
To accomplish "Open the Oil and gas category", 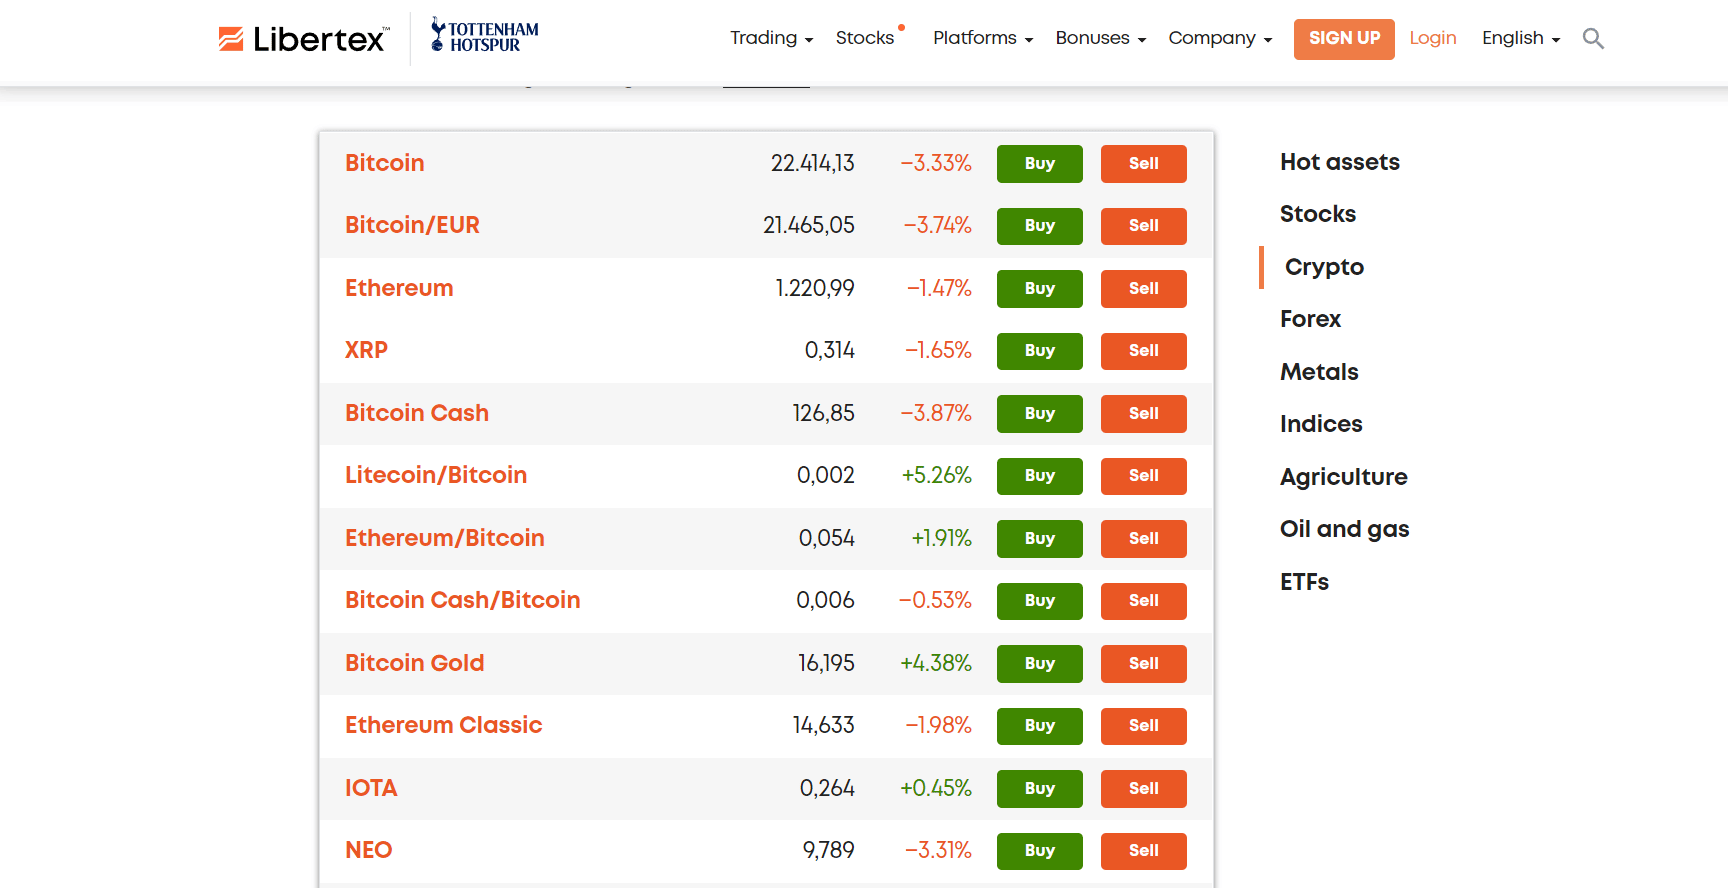I will [x=1344, y=529].
